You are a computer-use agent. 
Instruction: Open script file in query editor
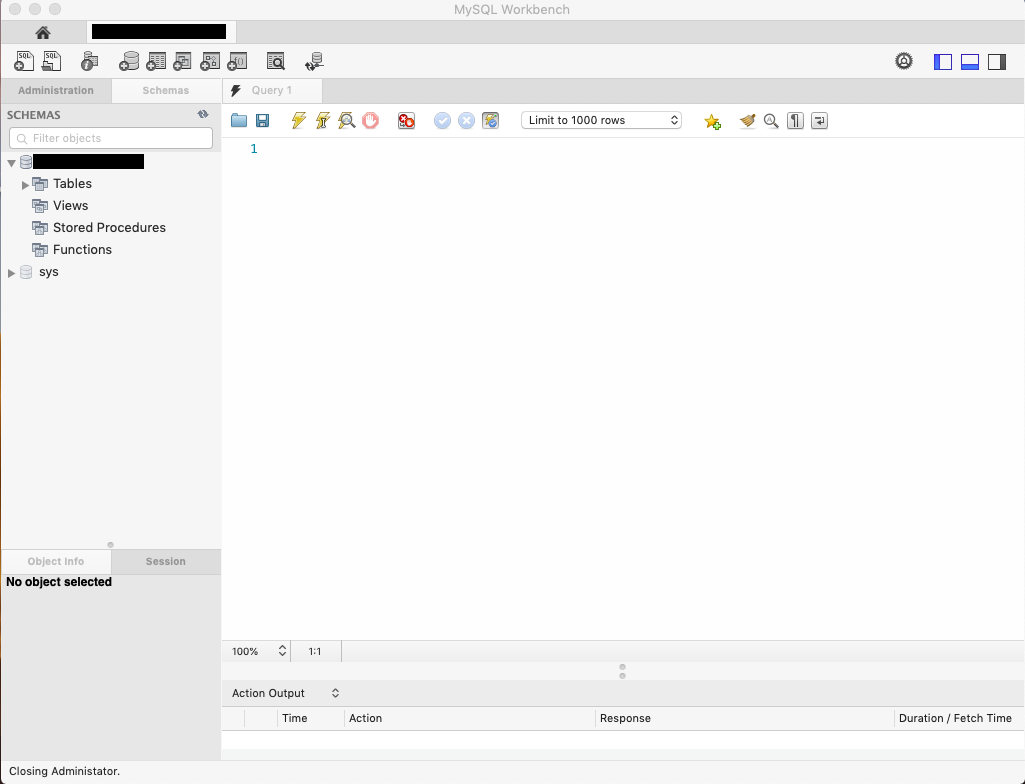[x=239, y=120]
